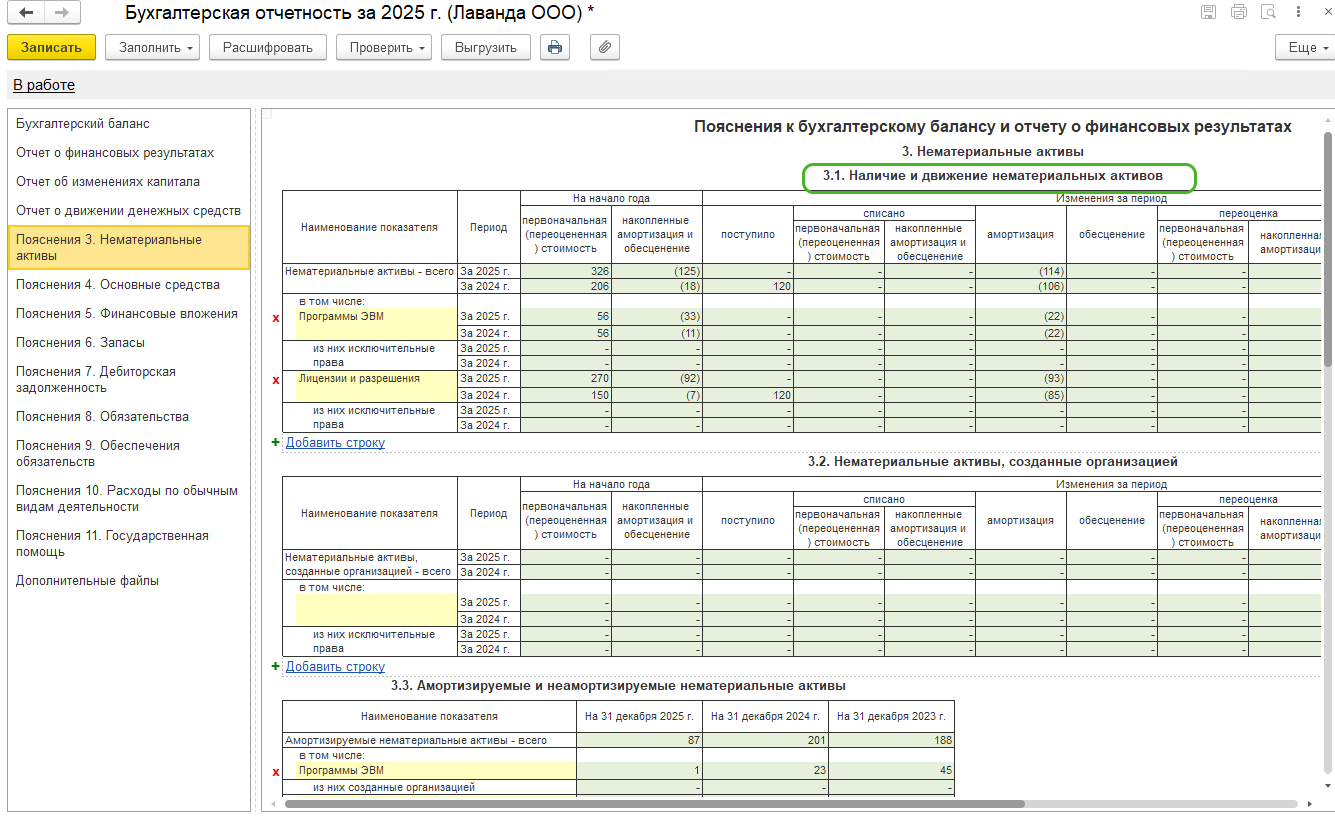Screen dimensions: 1335x816
Task: Expand the Заполнить dropdown
Action: pyautogui.click(x=155, y=47)
